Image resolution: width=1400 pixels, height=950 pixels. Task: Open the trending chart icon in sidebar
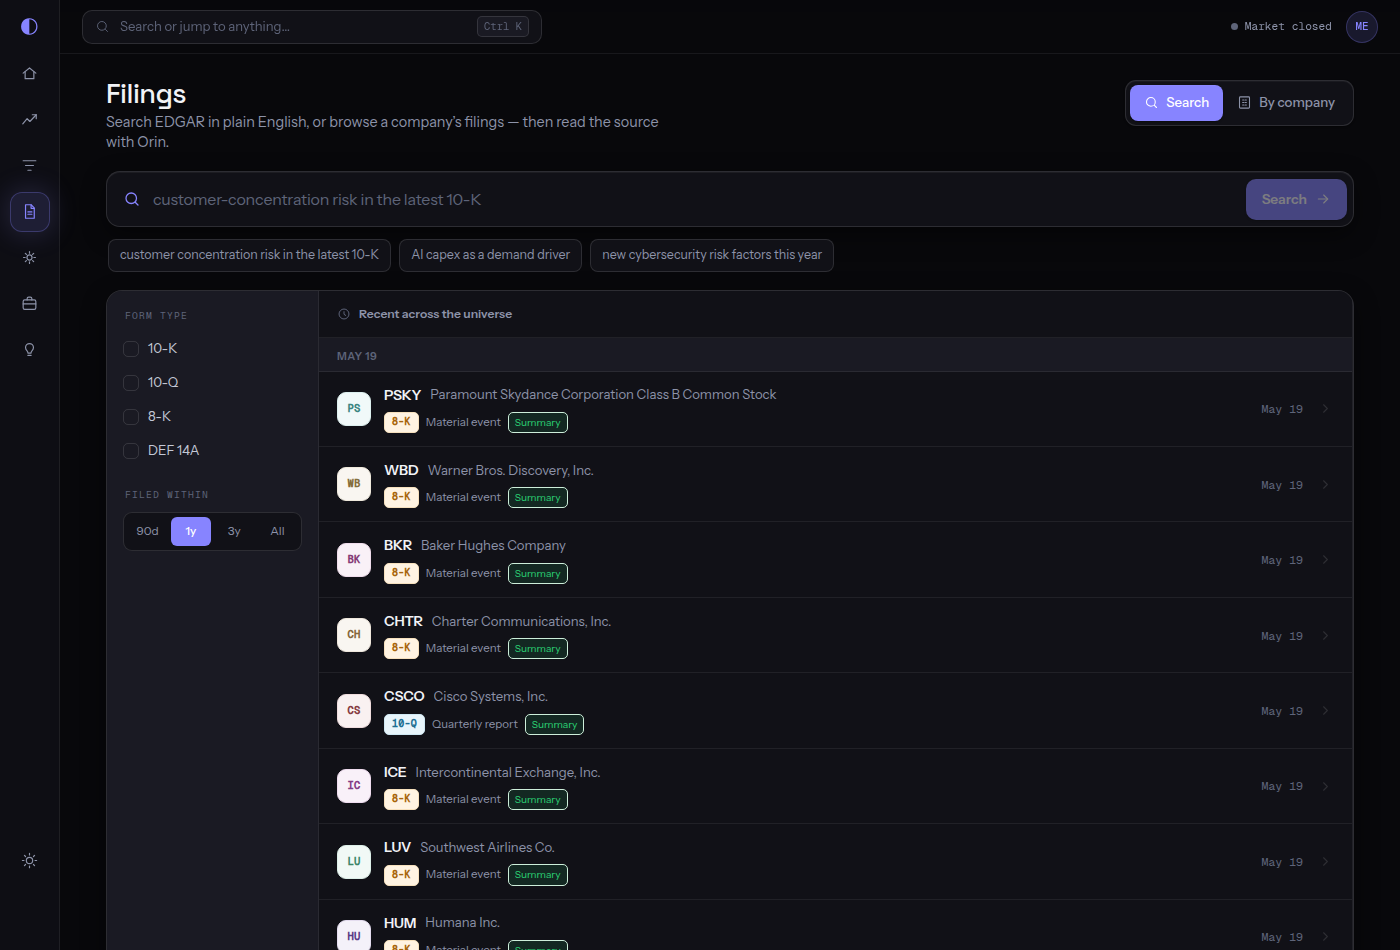pos(30,119)
